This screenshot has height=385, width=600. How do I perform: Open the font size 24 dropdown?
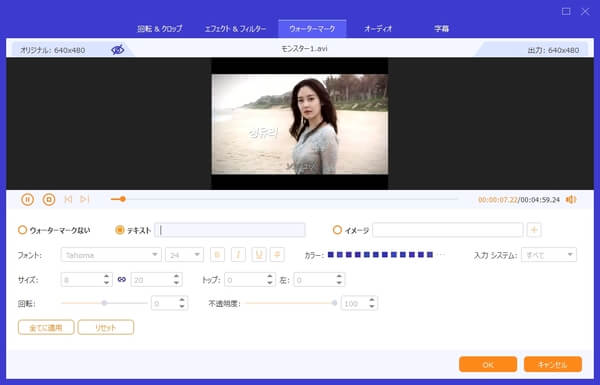point(184,255)
